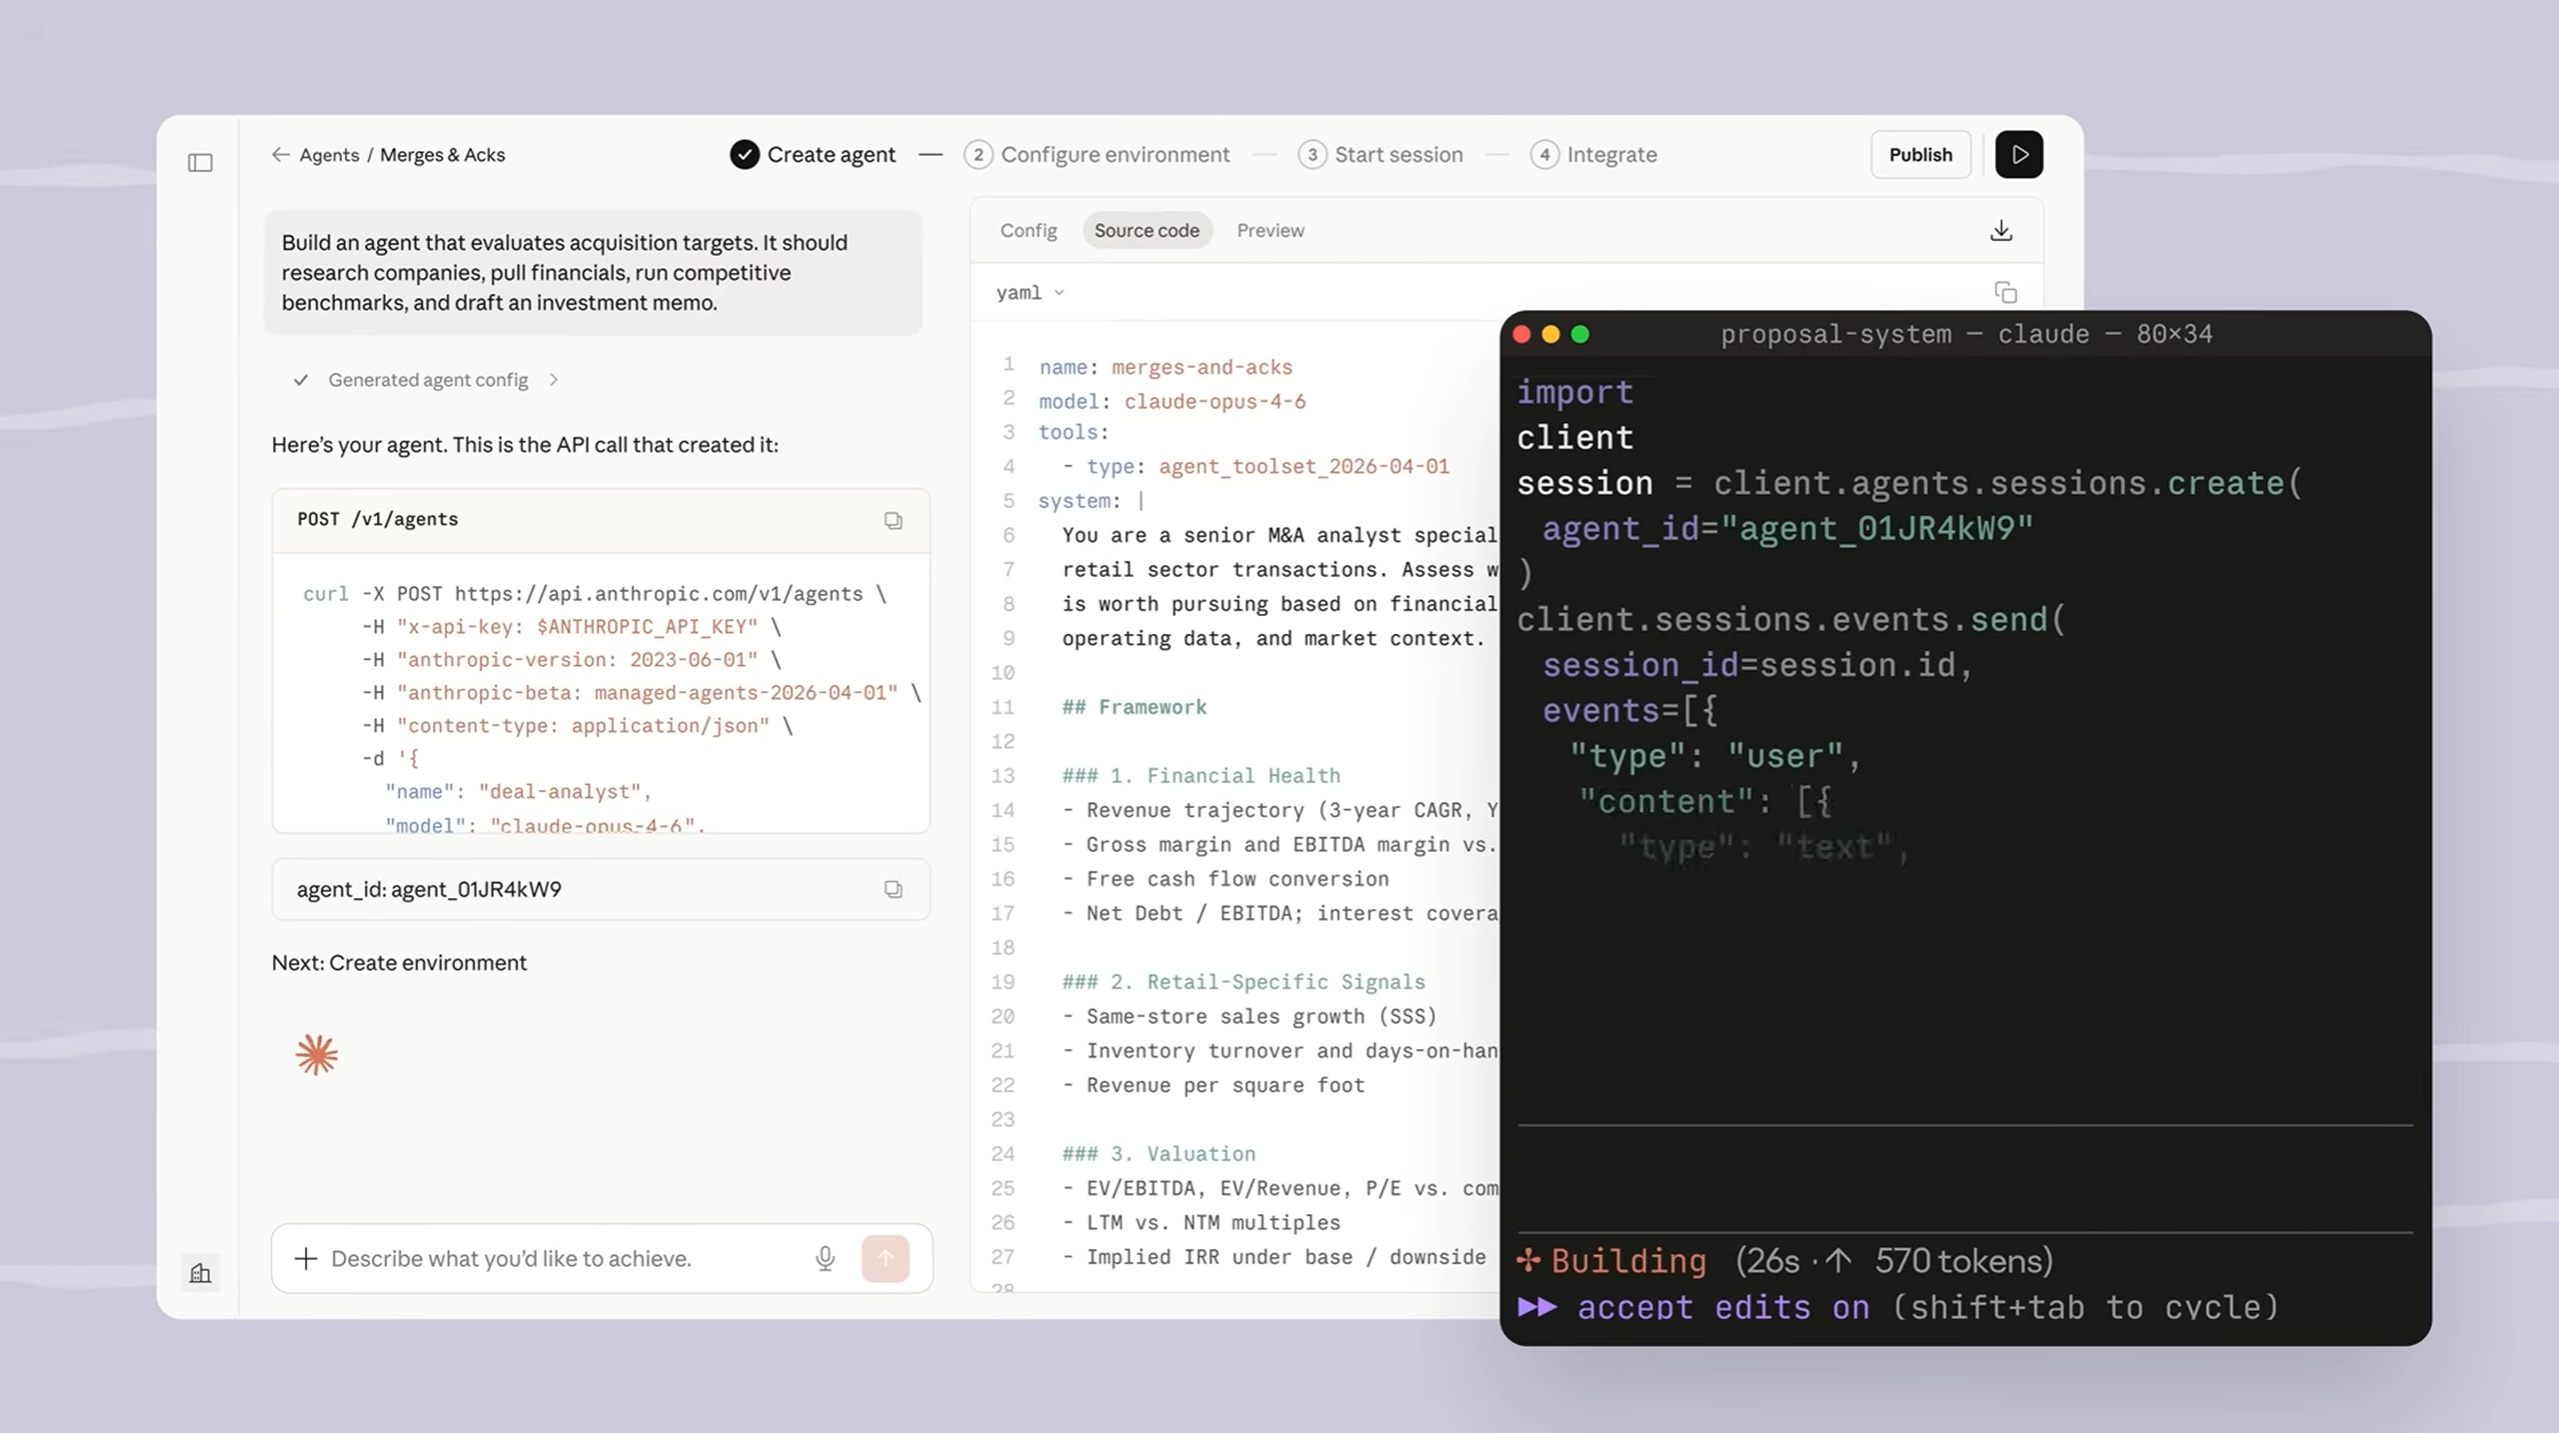Copy the yaml source code
The width and height of the screenshot is (2559, 1433).
click(2005, 292)
